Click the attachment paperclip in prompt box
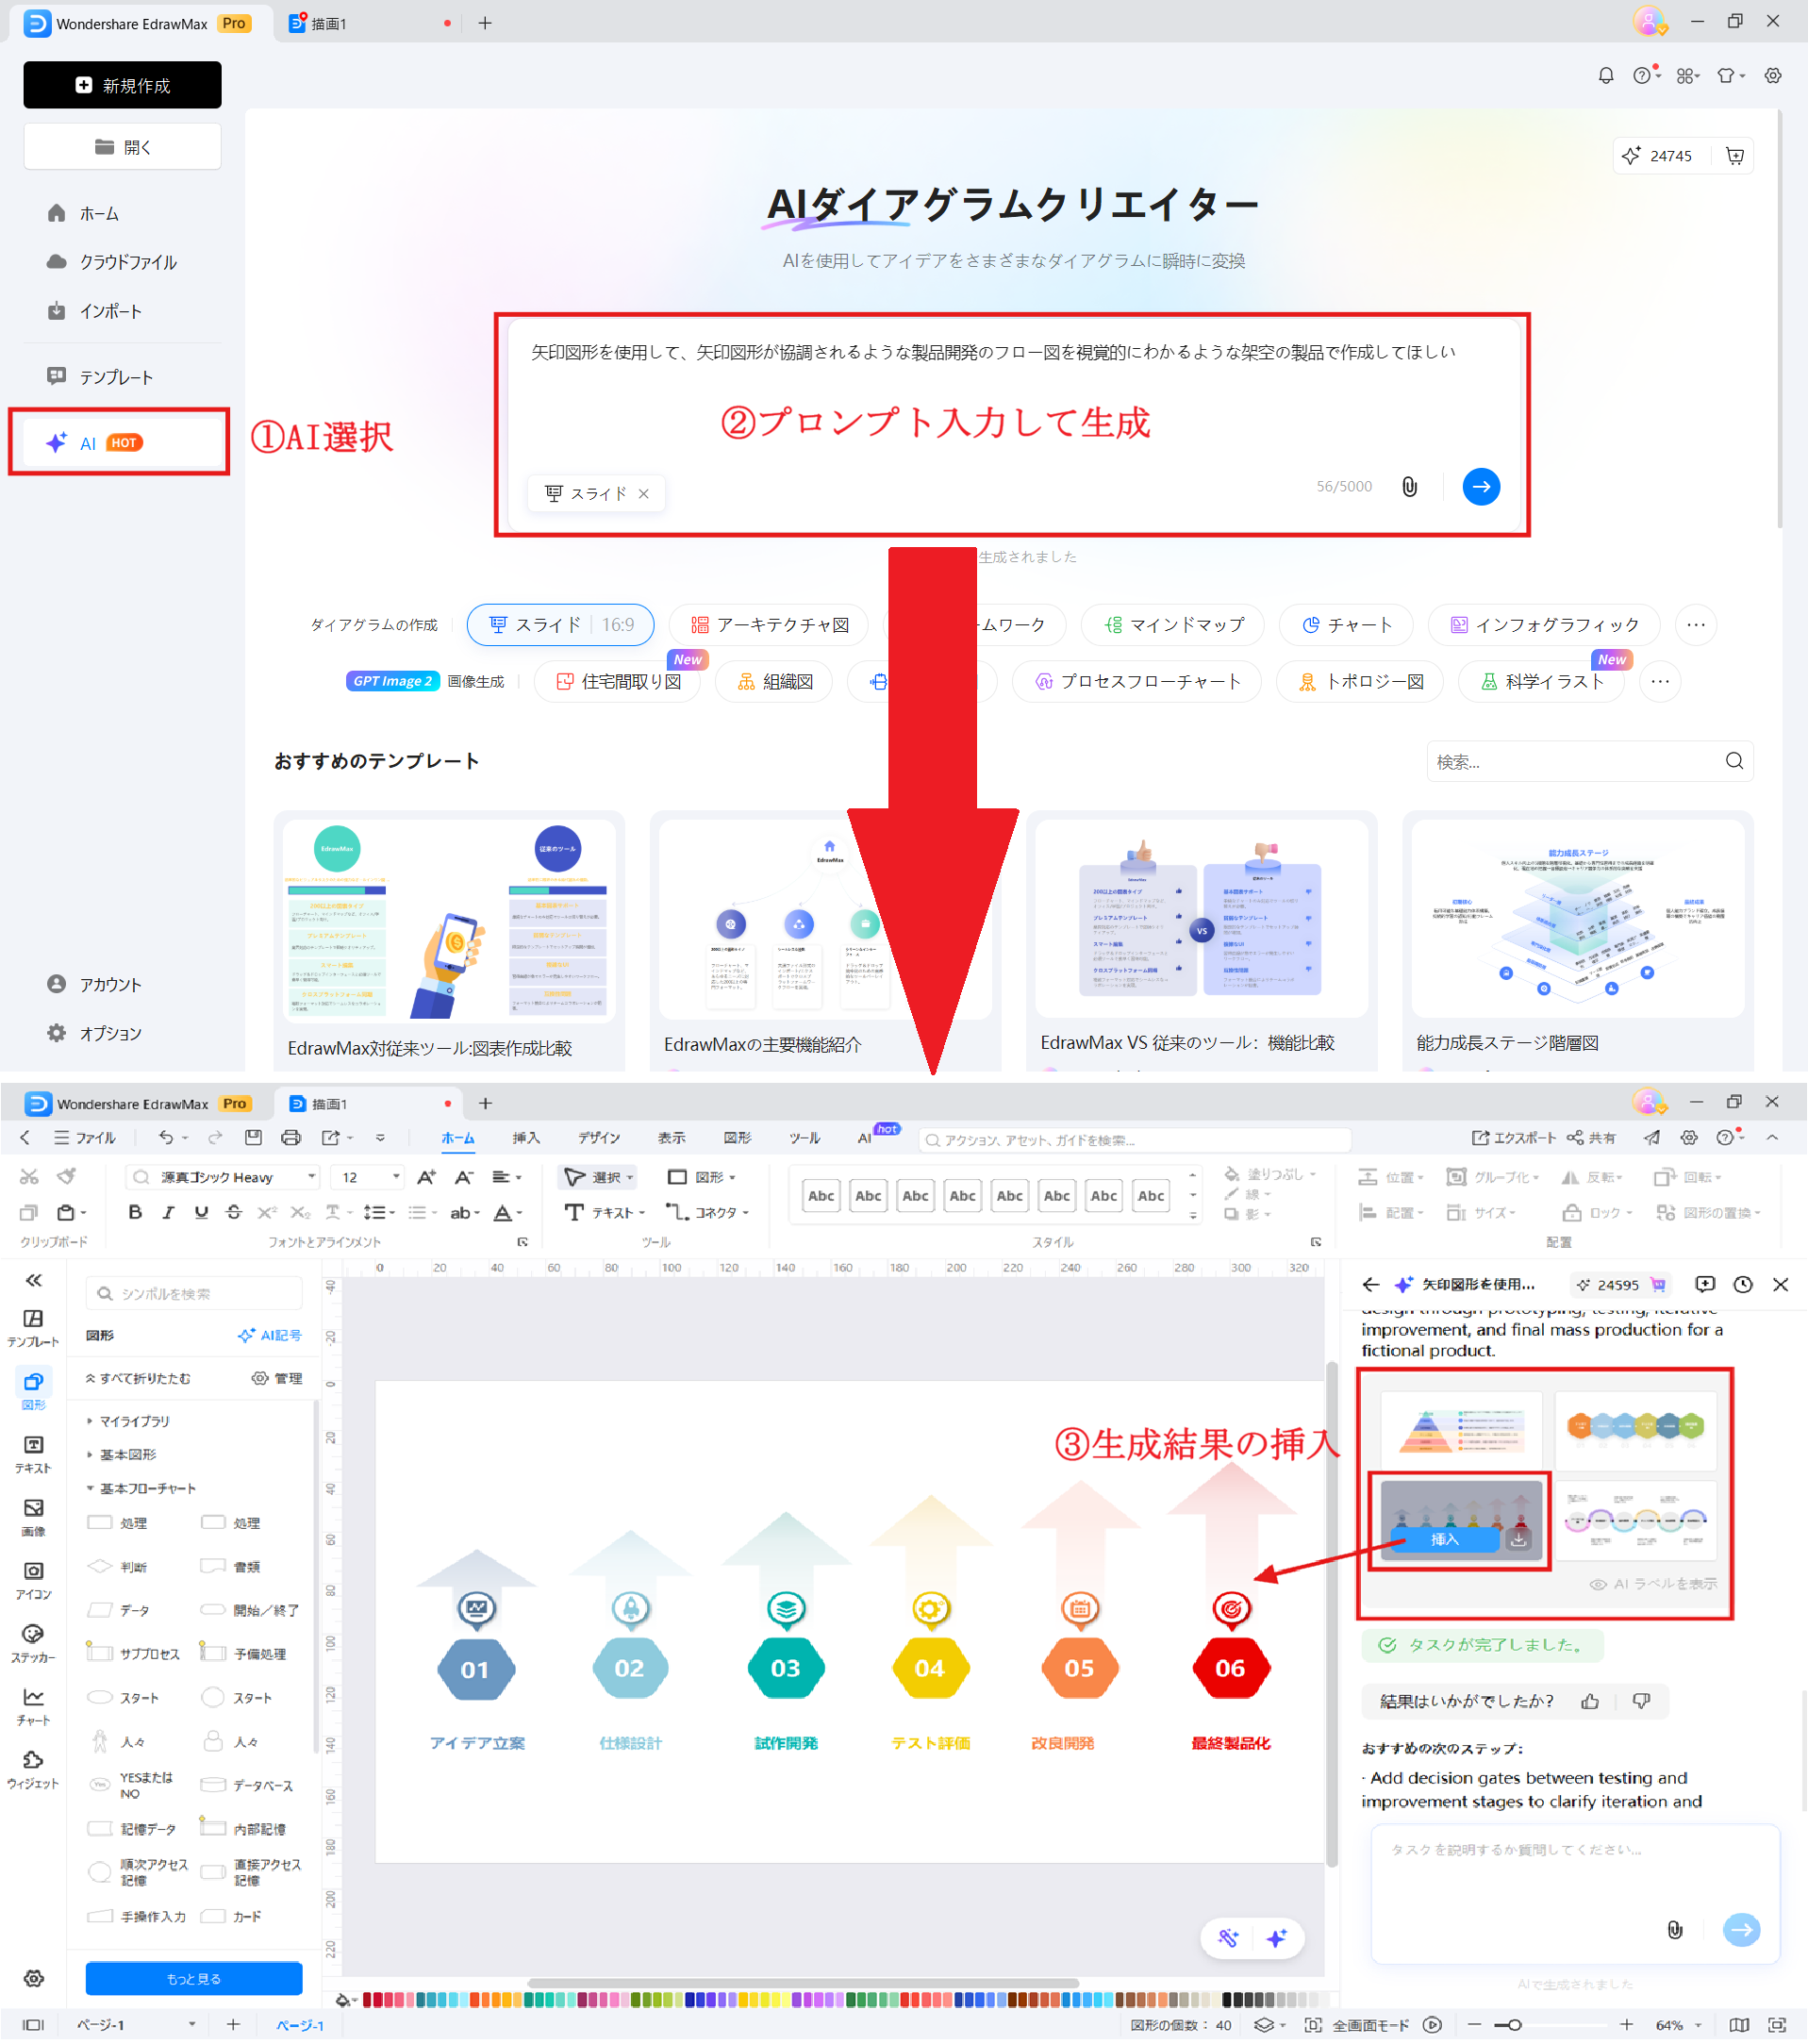1808x2044 pixels. coord(1409,487)
